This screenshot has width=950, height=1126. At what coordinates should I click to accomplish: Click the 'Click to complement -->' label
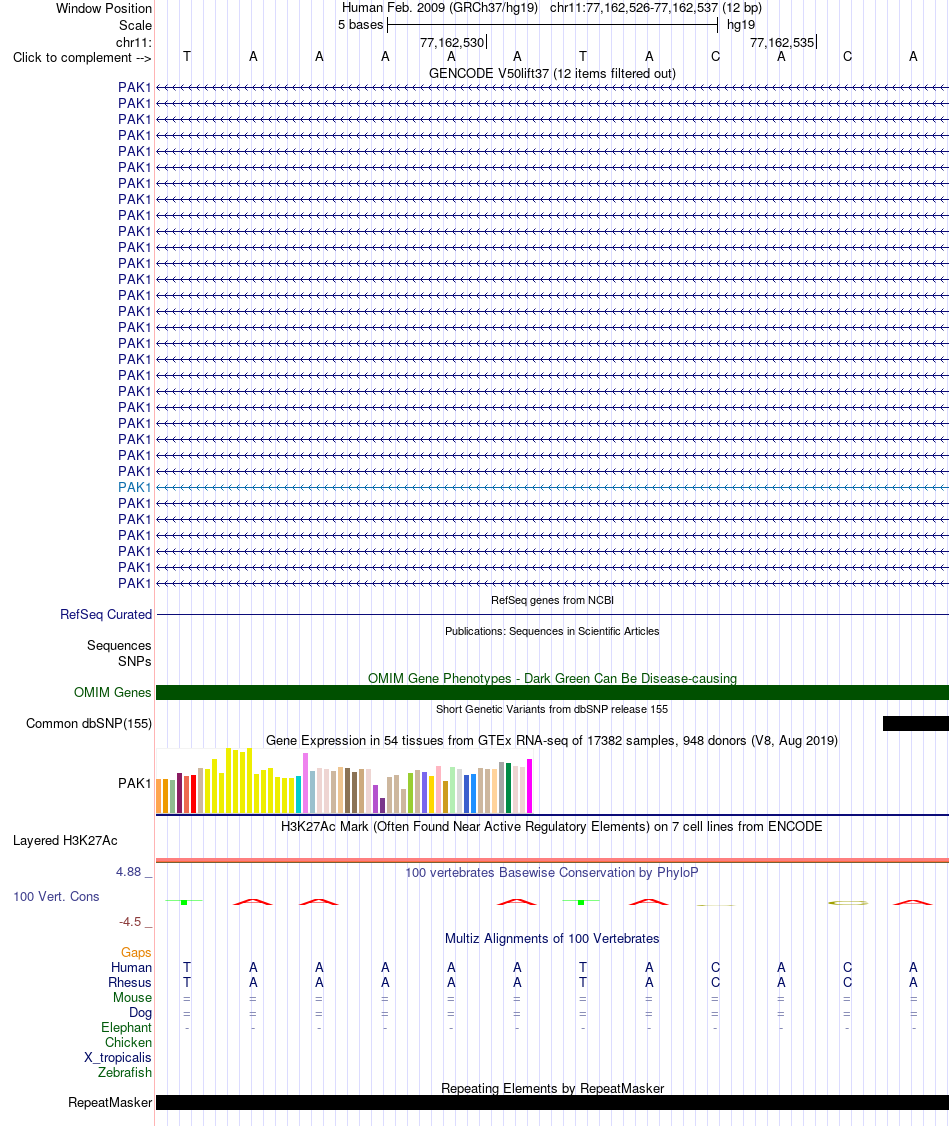point(82,57)
